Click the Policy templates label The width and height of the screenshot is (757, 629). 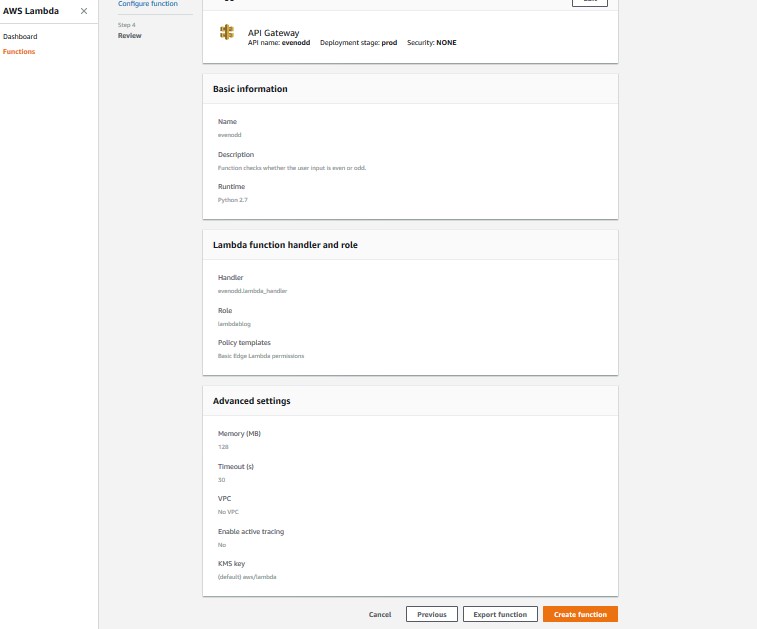[x=244, y=343]
